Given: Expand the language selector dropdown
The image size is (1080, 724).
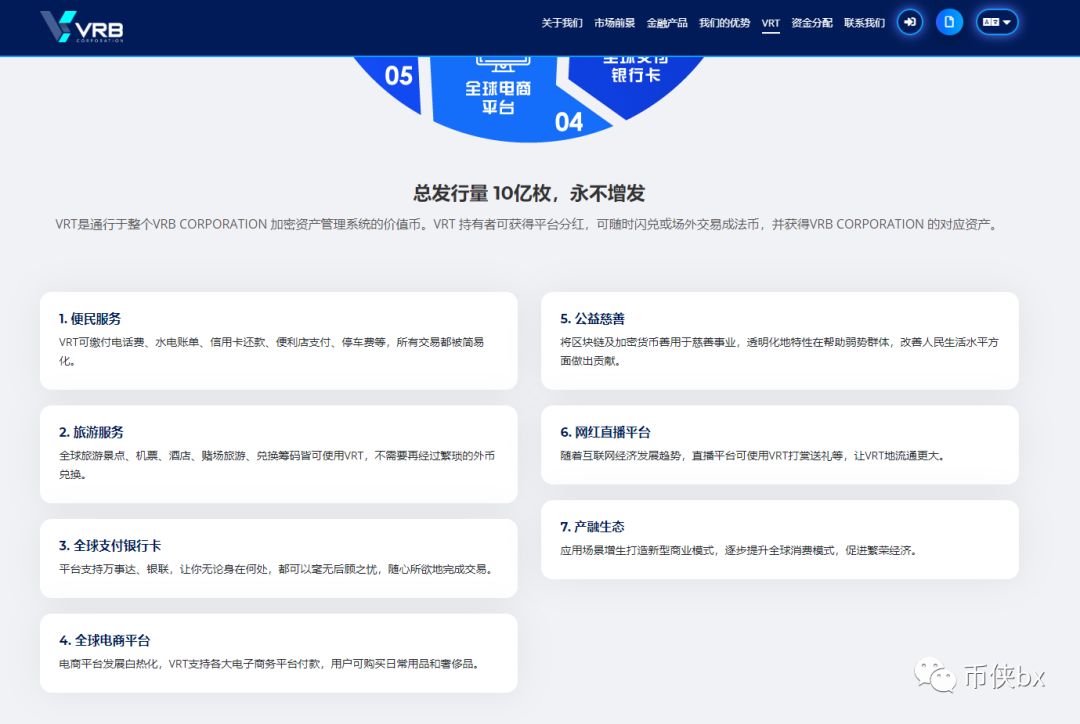Looking at the screenshot, I should [x=997, y=22].
